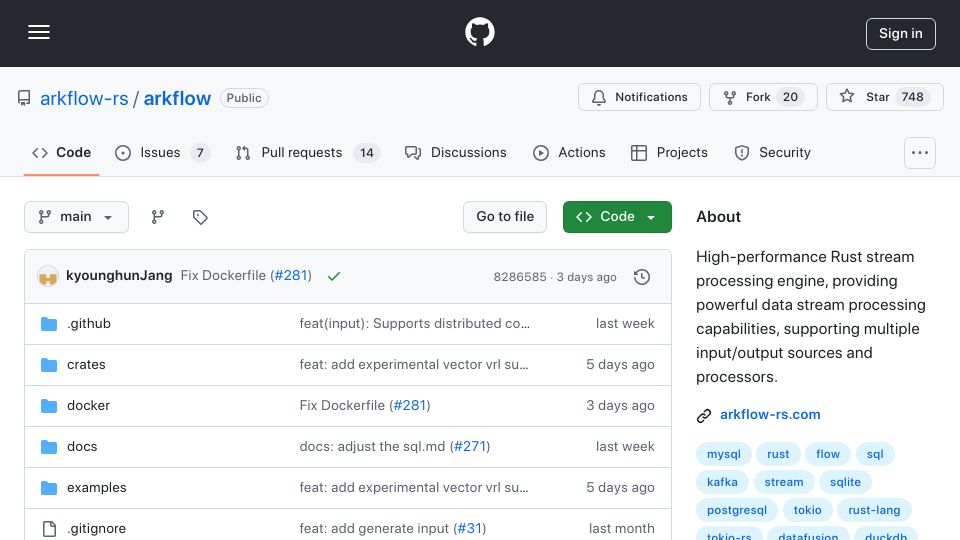
Task: Open the docs folder
Action: (x=82, y=447)
